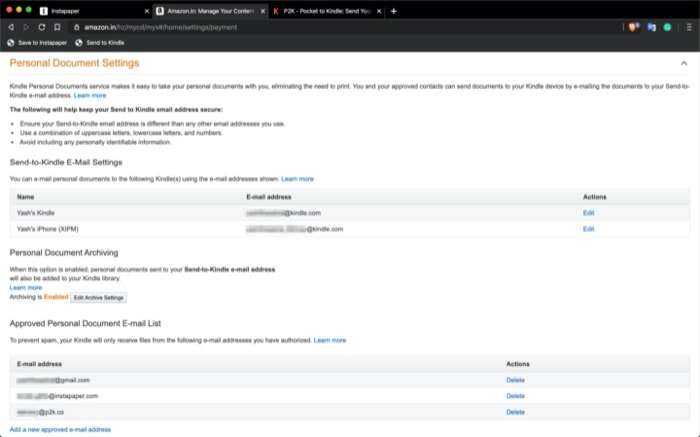Open Learn more under Personal Document Archiving
This screenshot has width=700, height=437.
coord(26,287)
